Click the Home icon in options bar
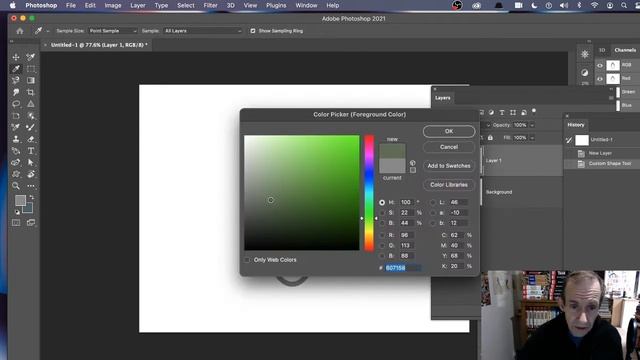This screenshot has height=360, width=640. coord(20,31)
